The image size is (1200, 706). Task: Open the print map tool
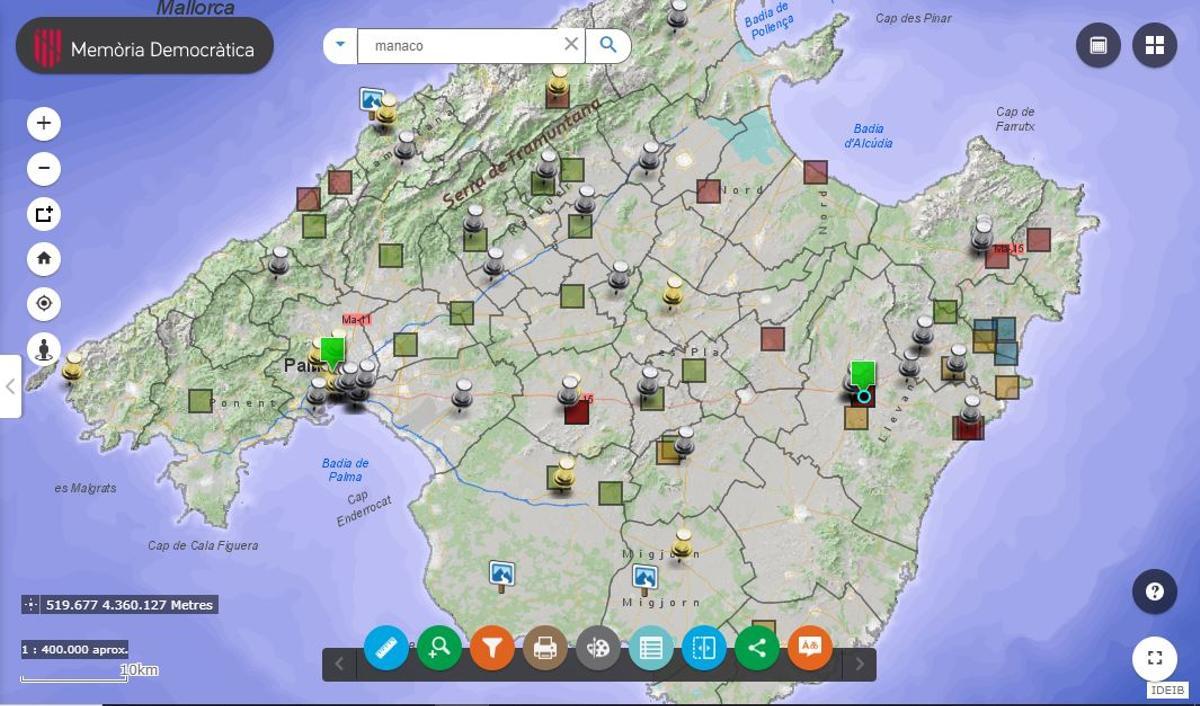tap(545, 648)
